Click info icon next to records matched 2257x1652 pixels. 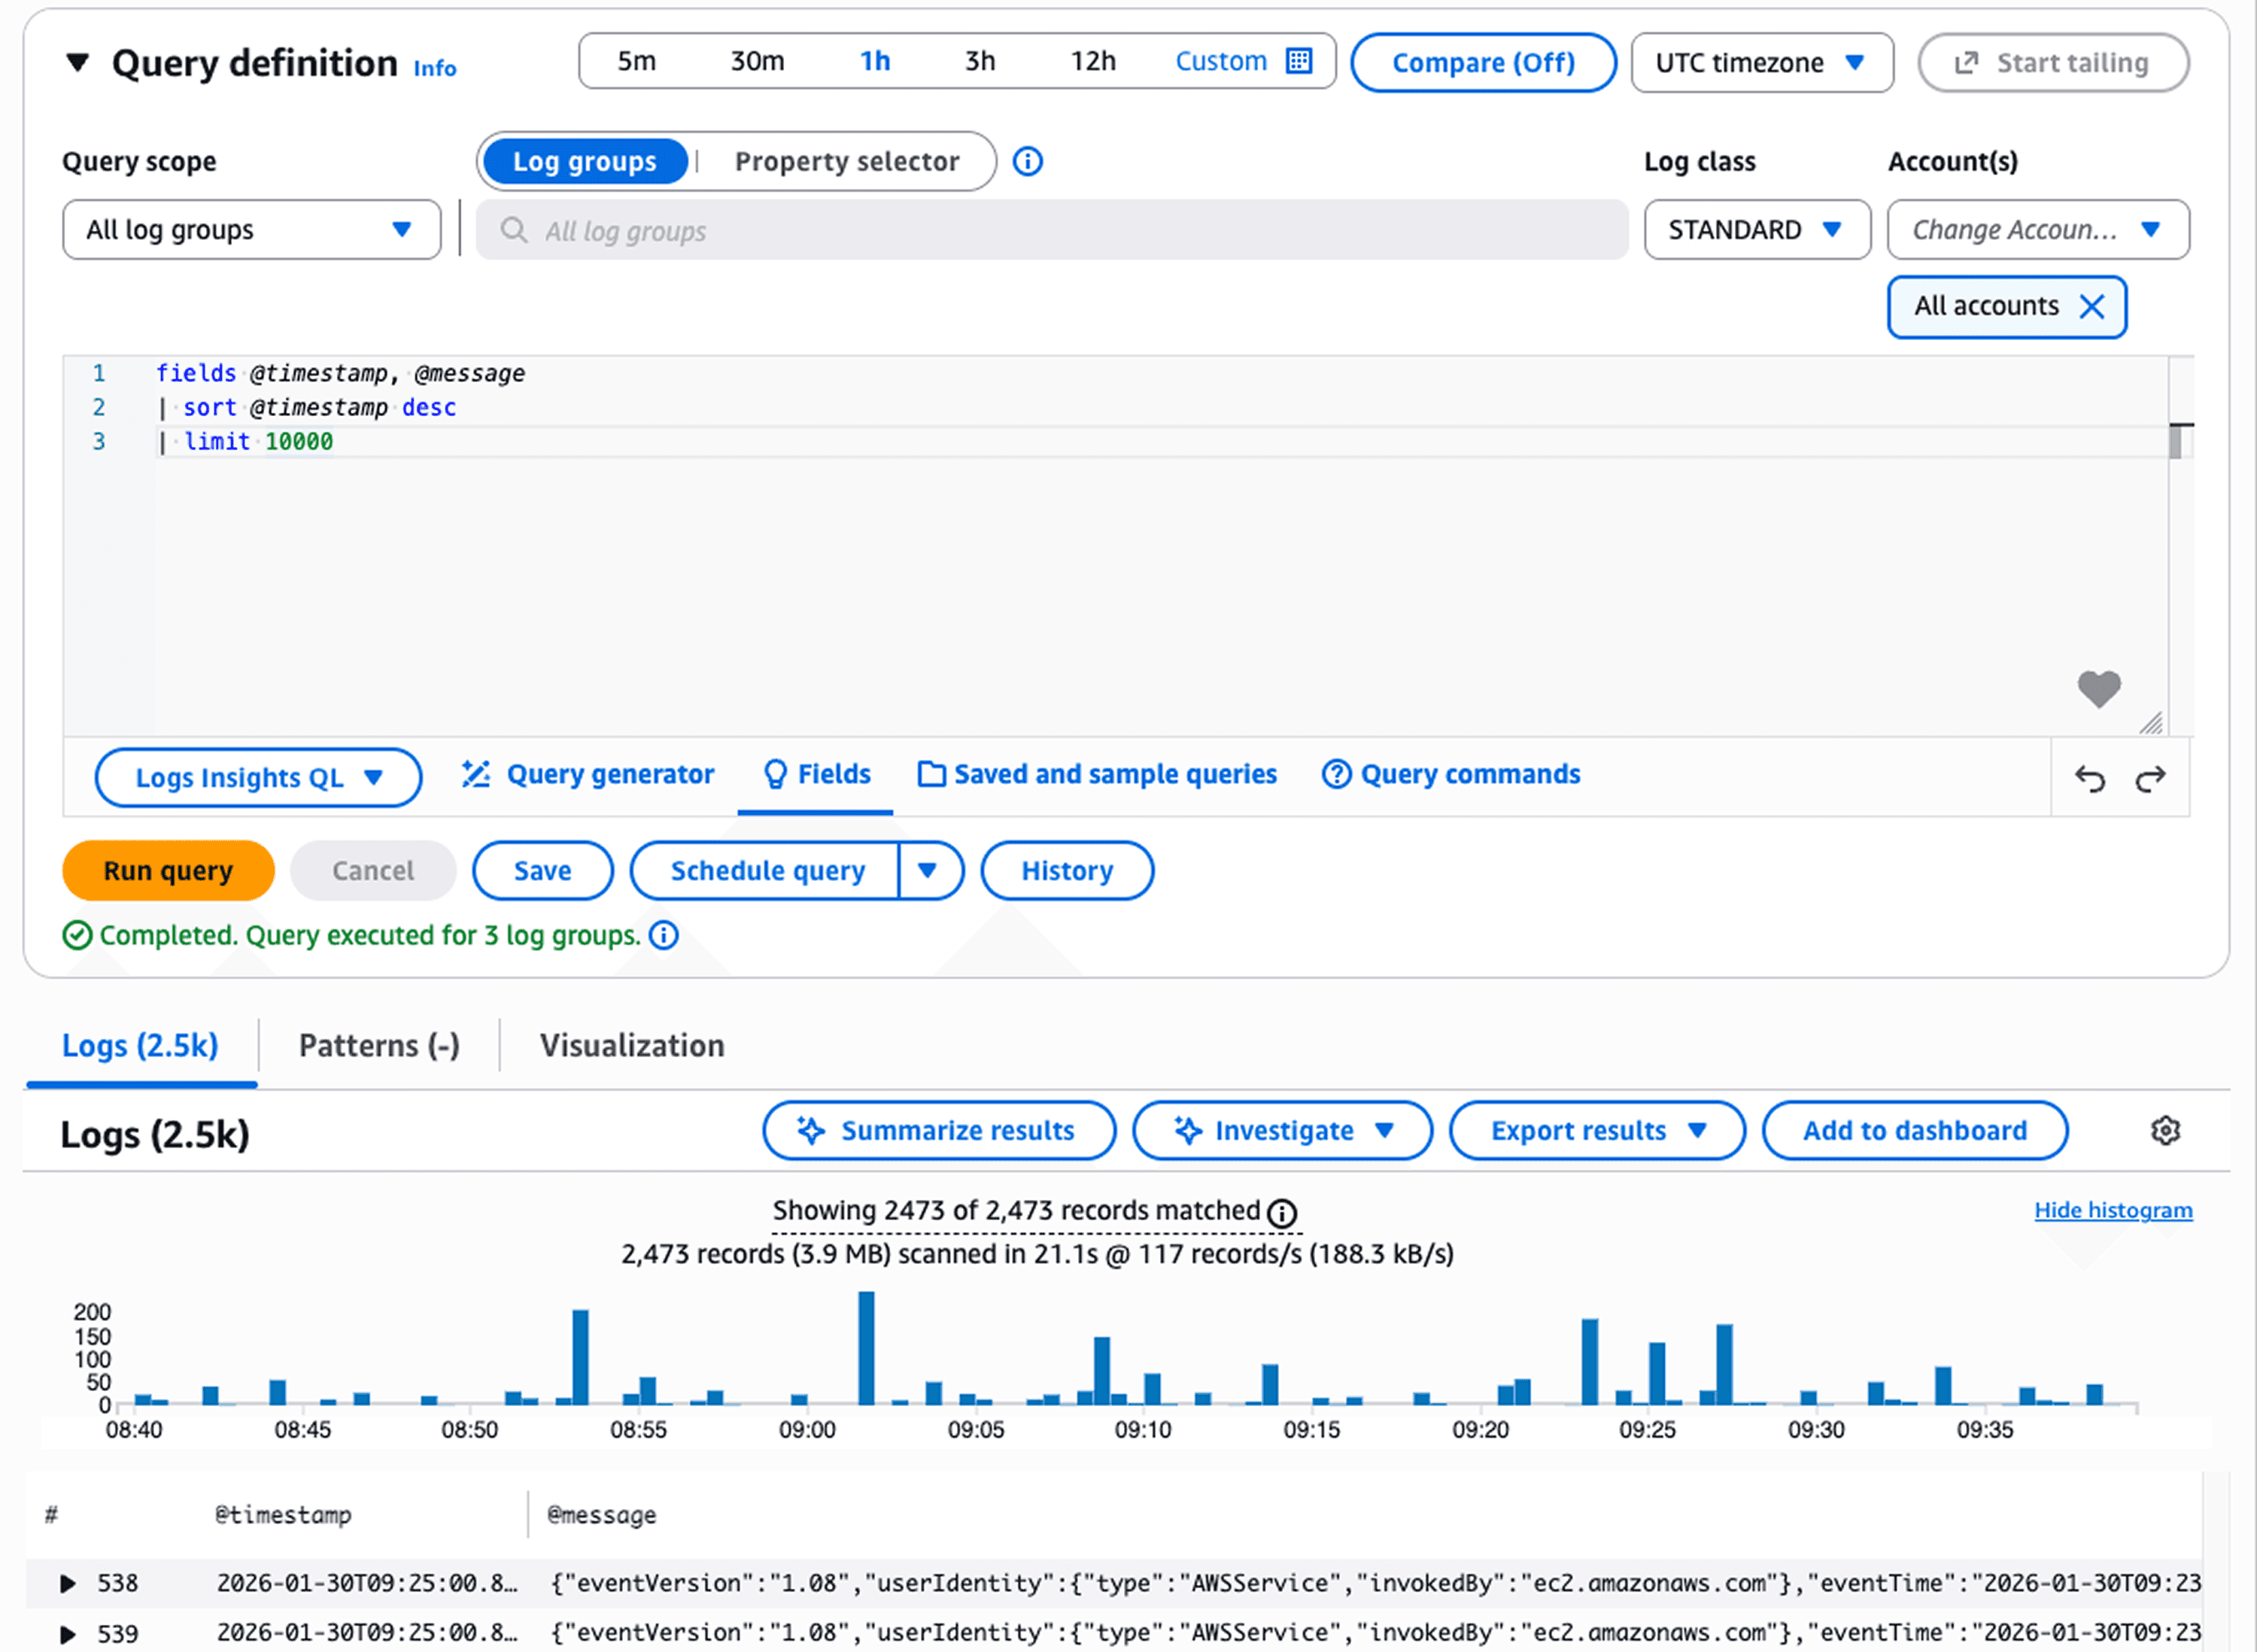click(x=1282, y=1213)
